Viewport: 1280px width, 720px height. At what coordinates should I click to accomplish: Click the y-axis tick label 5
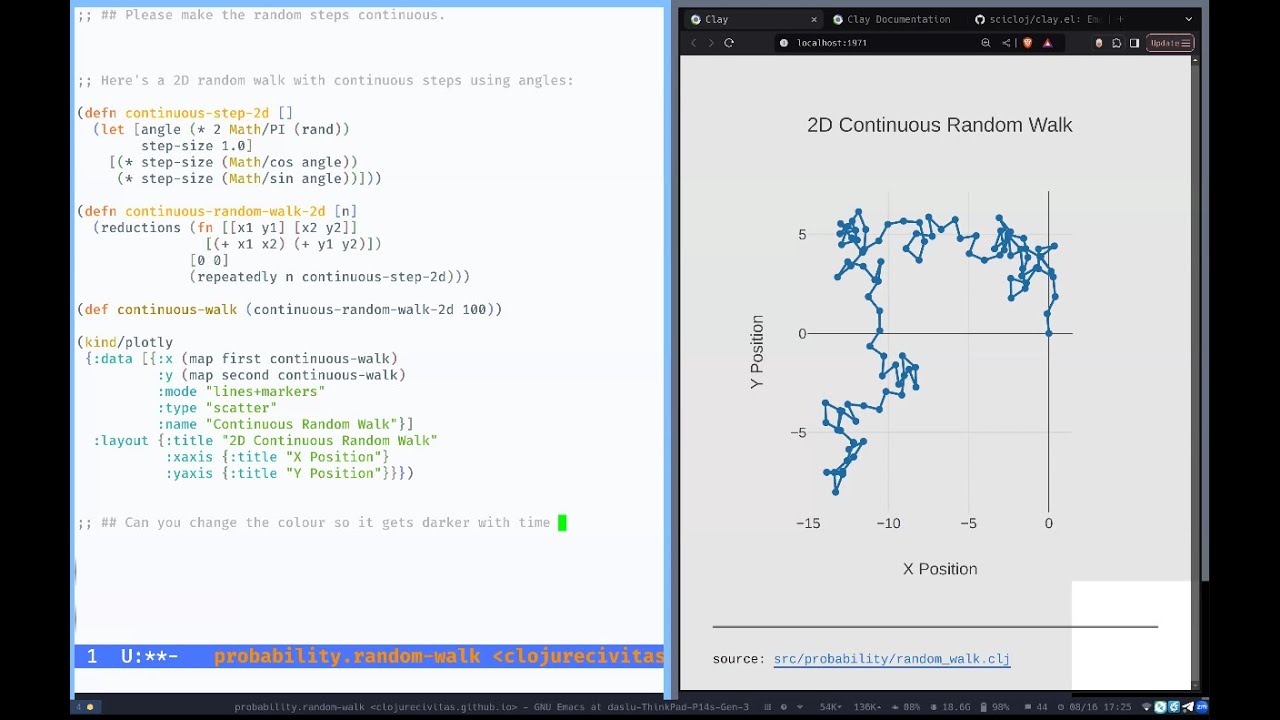coord(802,235)
